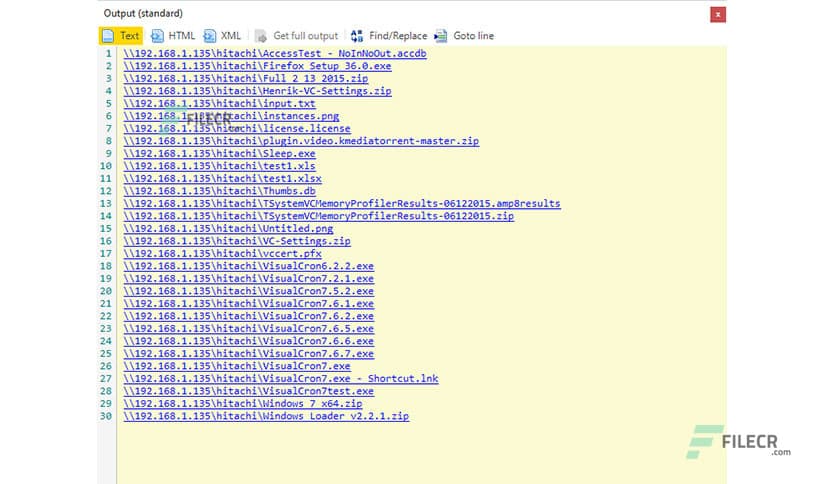836x484 pixels.
Task: Open the AccessTest - NoInNoOut.accdb link
Action: pos(275,53)
